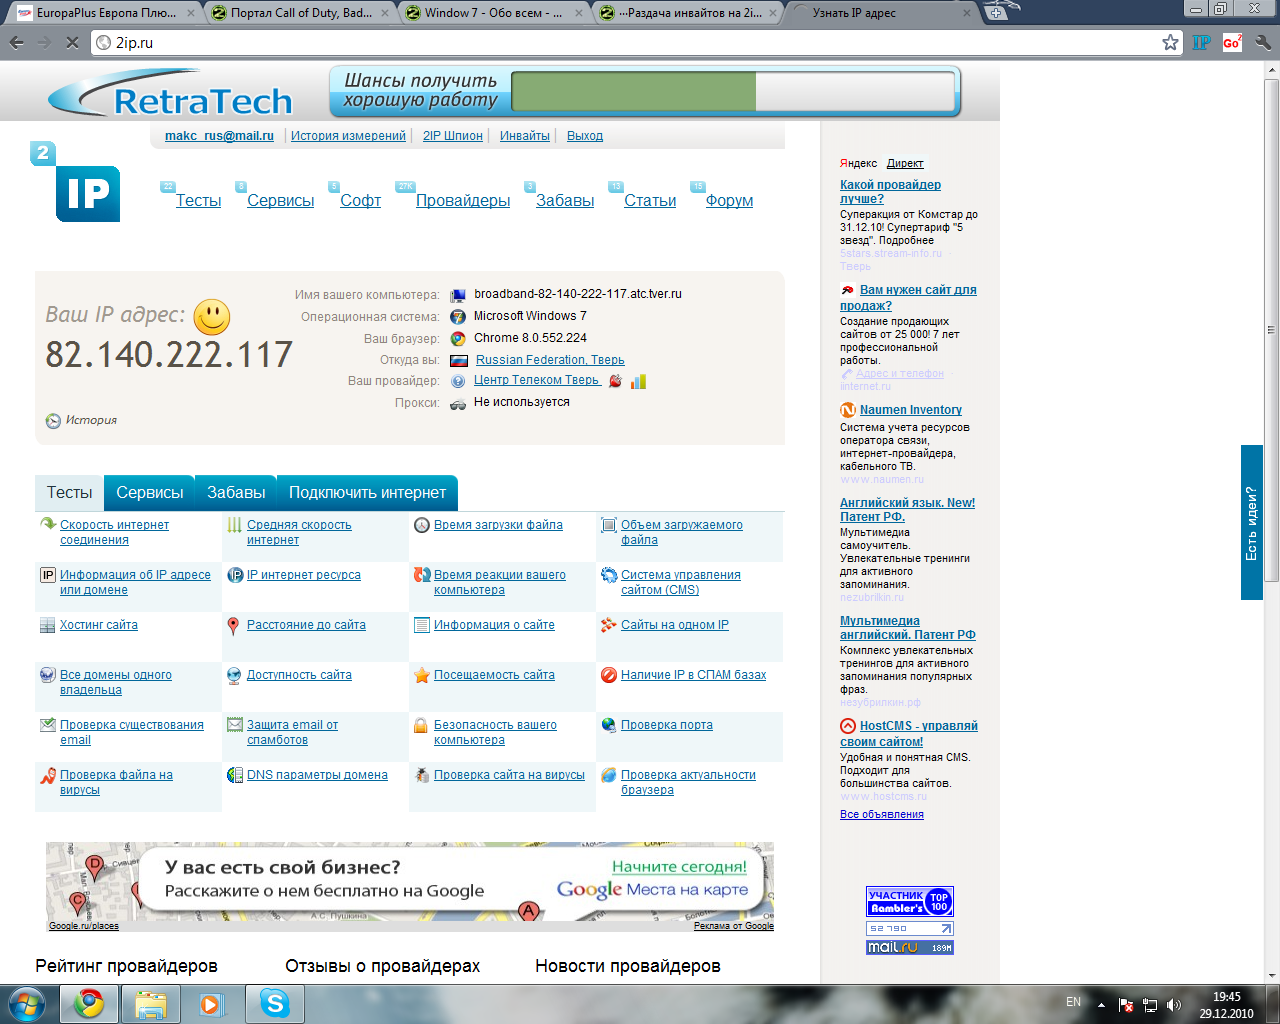Go back with browser back arrow

(17, 43)
